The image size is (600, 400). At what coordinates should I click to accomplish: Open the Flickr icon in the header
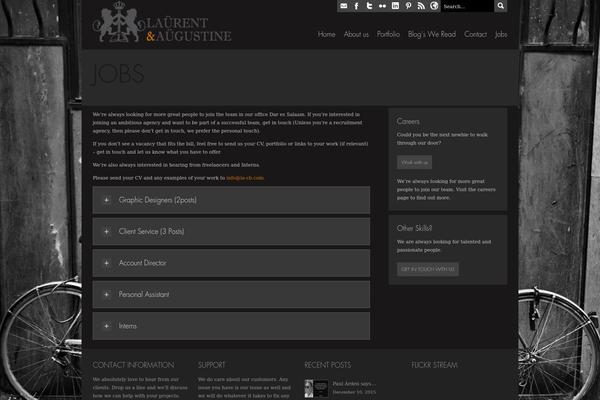pos(382,6)
